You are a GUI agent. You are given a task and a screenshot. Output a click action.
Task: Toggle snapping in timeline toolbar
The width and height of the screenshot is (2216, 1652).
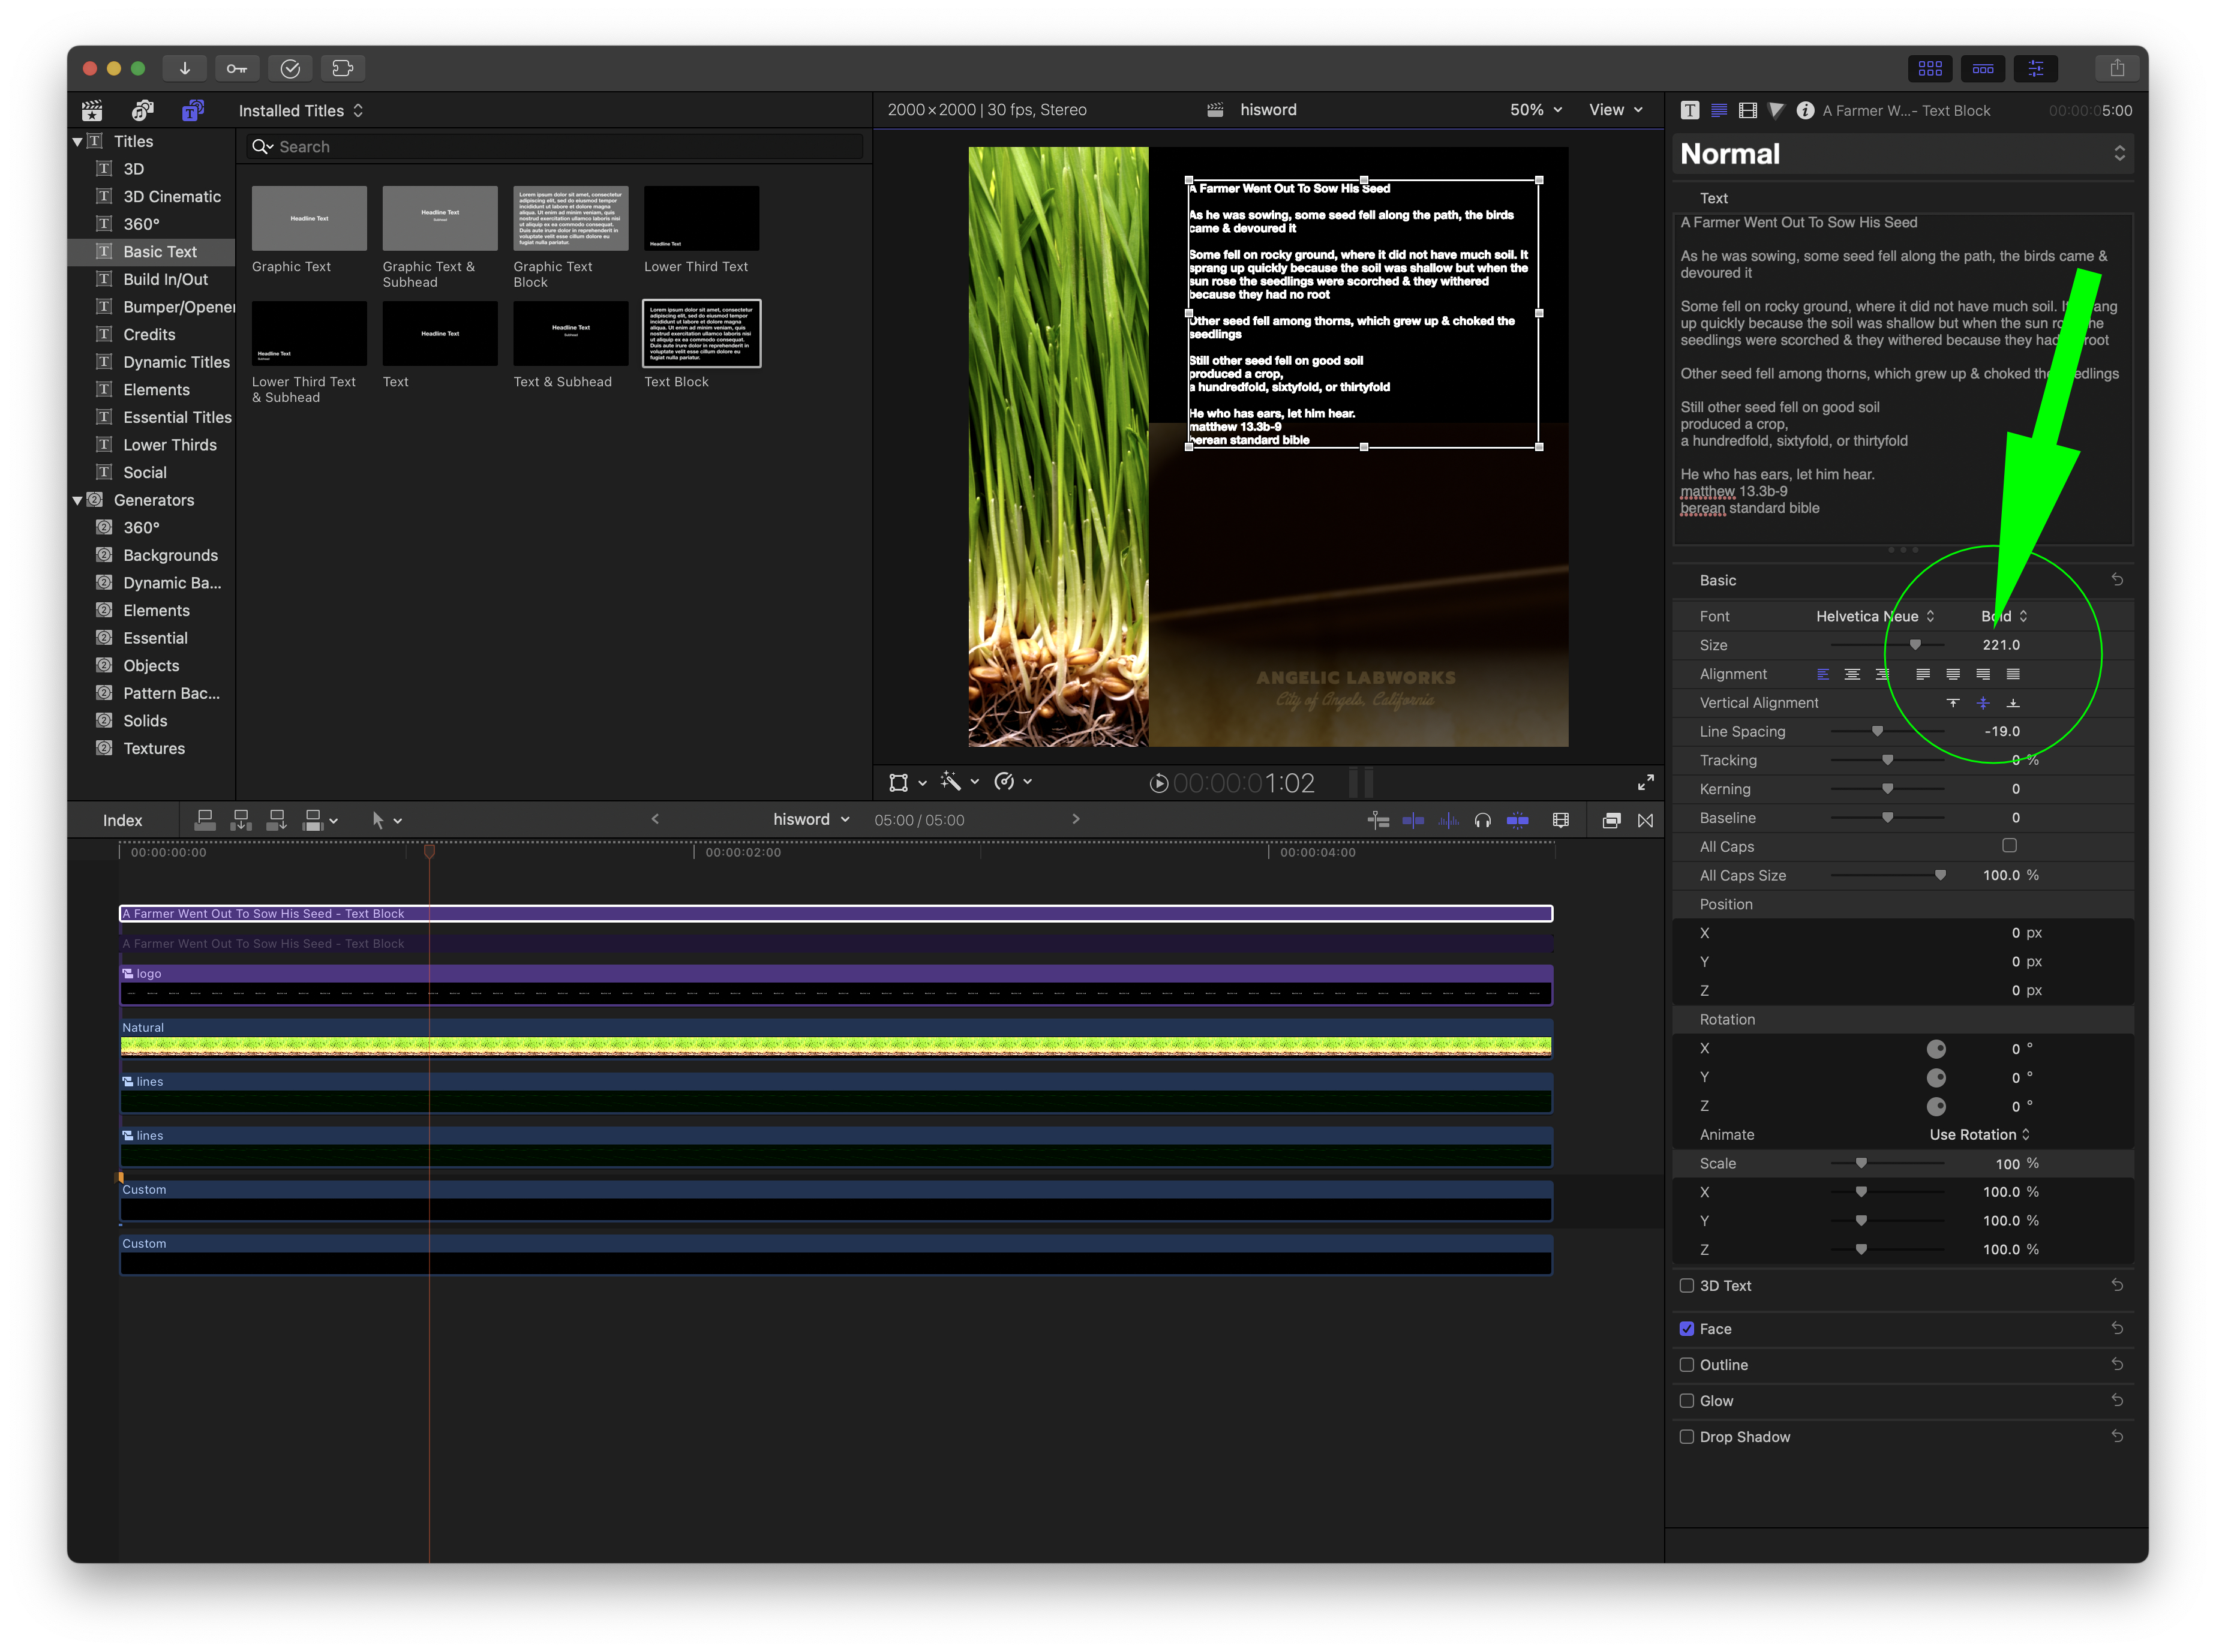1516,820
